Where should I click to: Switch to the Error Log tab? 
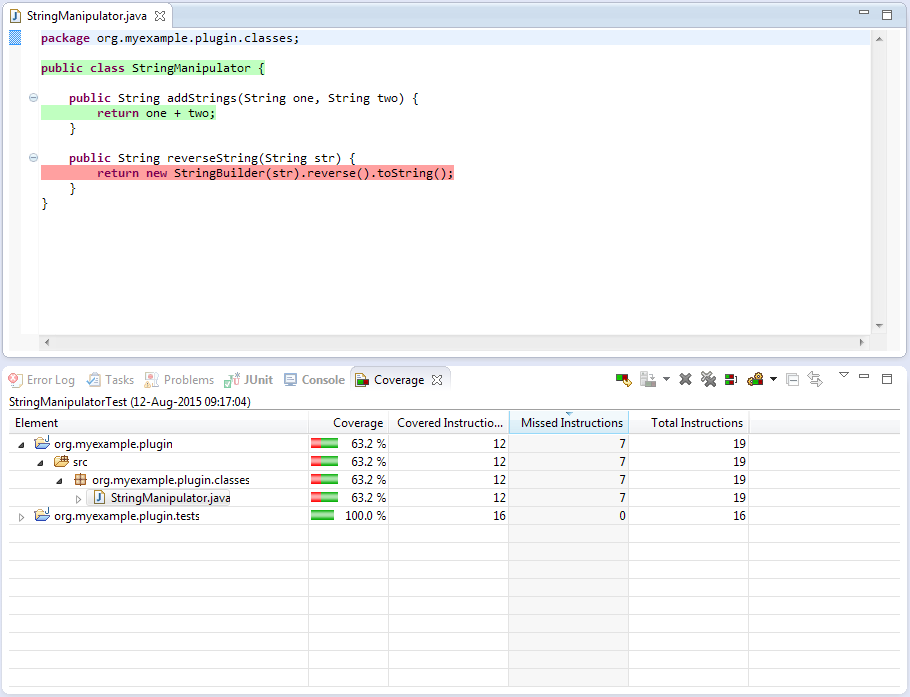(x=42, y=380)
